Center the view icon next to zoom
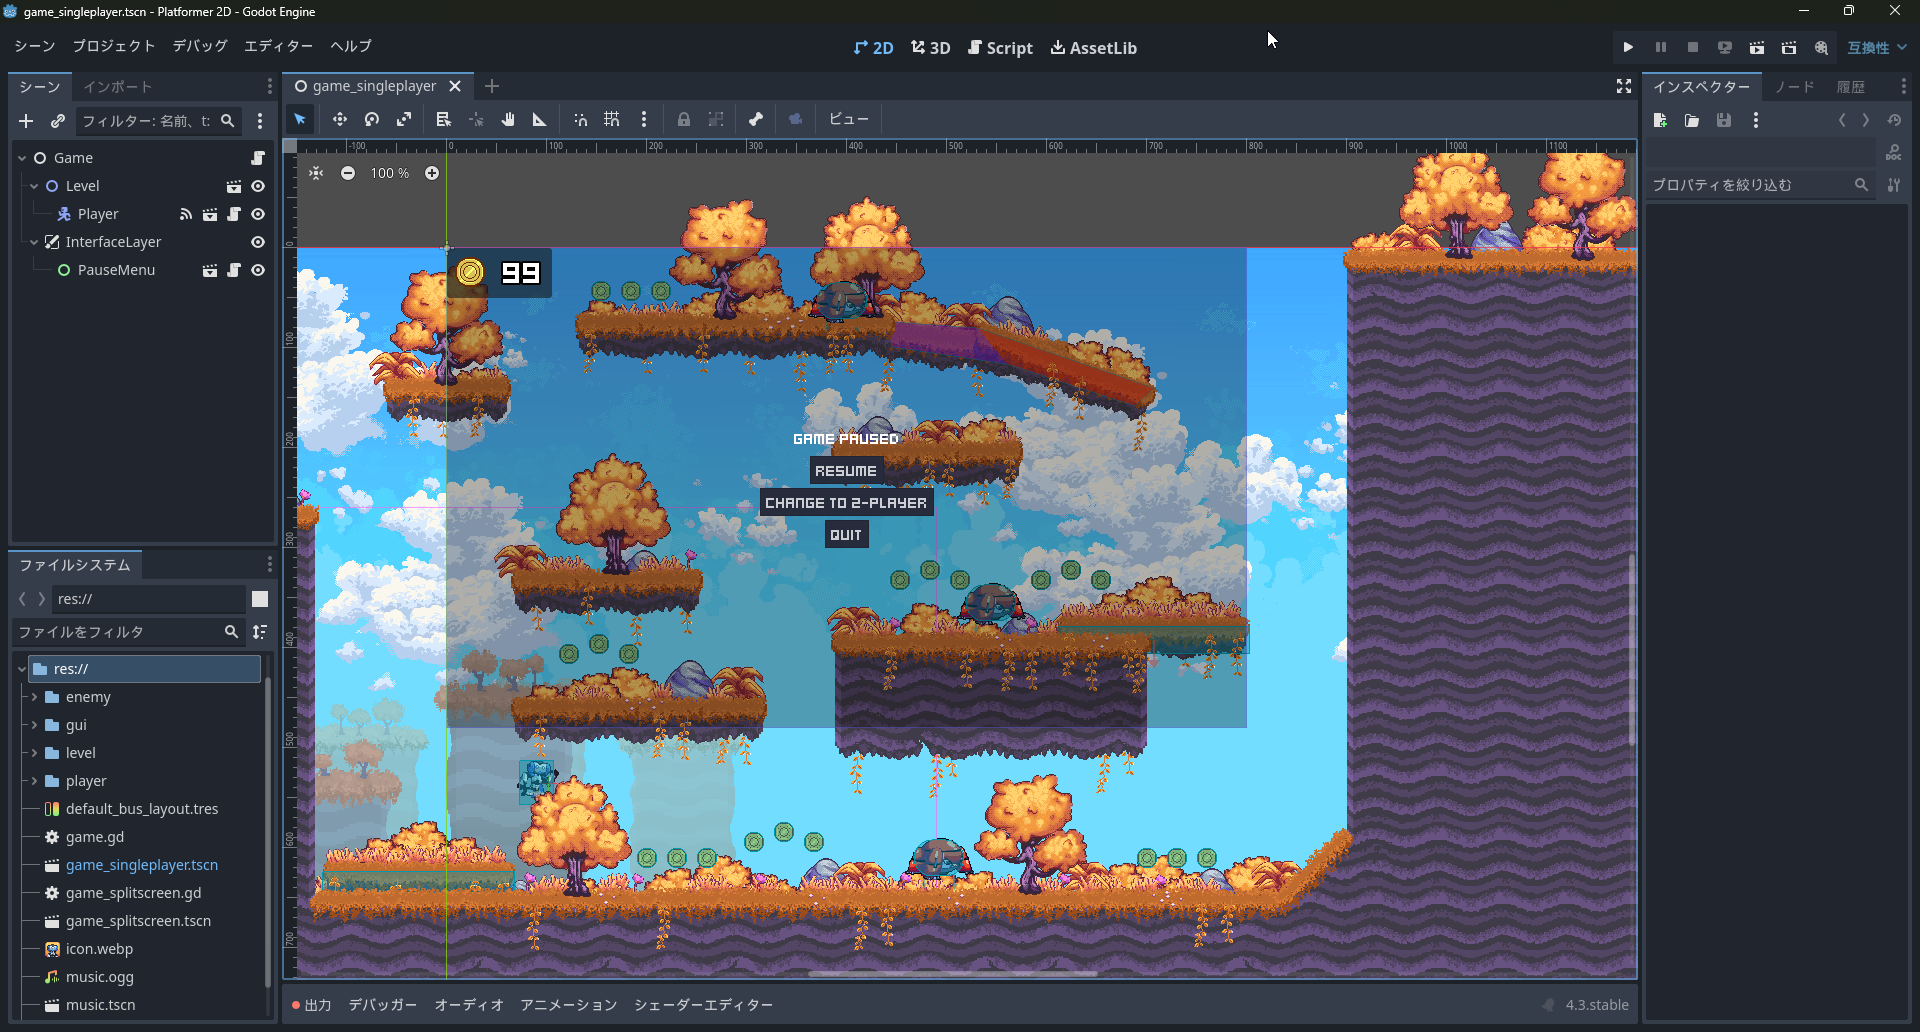Viewport: 1920px width, 1032px height. [x=316, y=173]
